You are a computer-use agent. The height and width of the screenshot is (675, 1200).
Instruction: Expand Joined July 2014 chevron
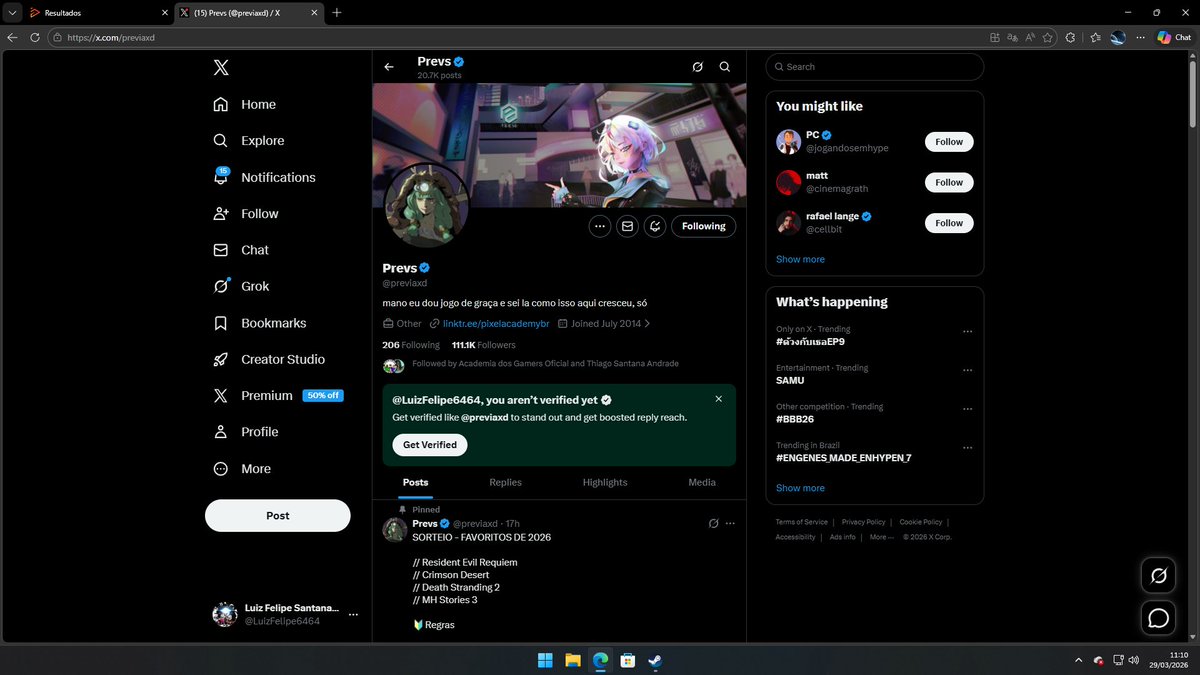pyautogui.click(x=647, y=324)
